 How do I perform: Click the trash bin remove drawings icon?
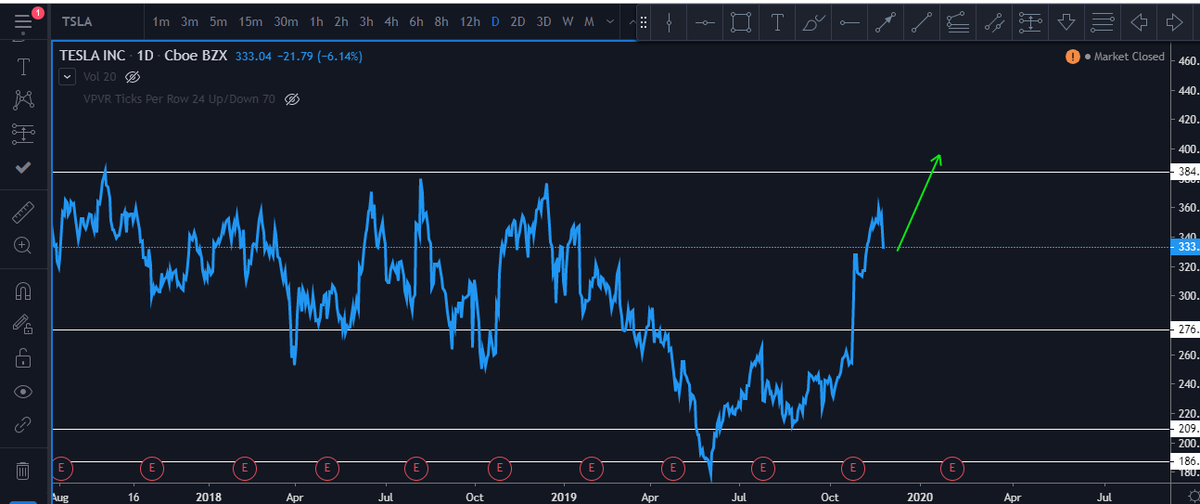[x=24, y=469]
